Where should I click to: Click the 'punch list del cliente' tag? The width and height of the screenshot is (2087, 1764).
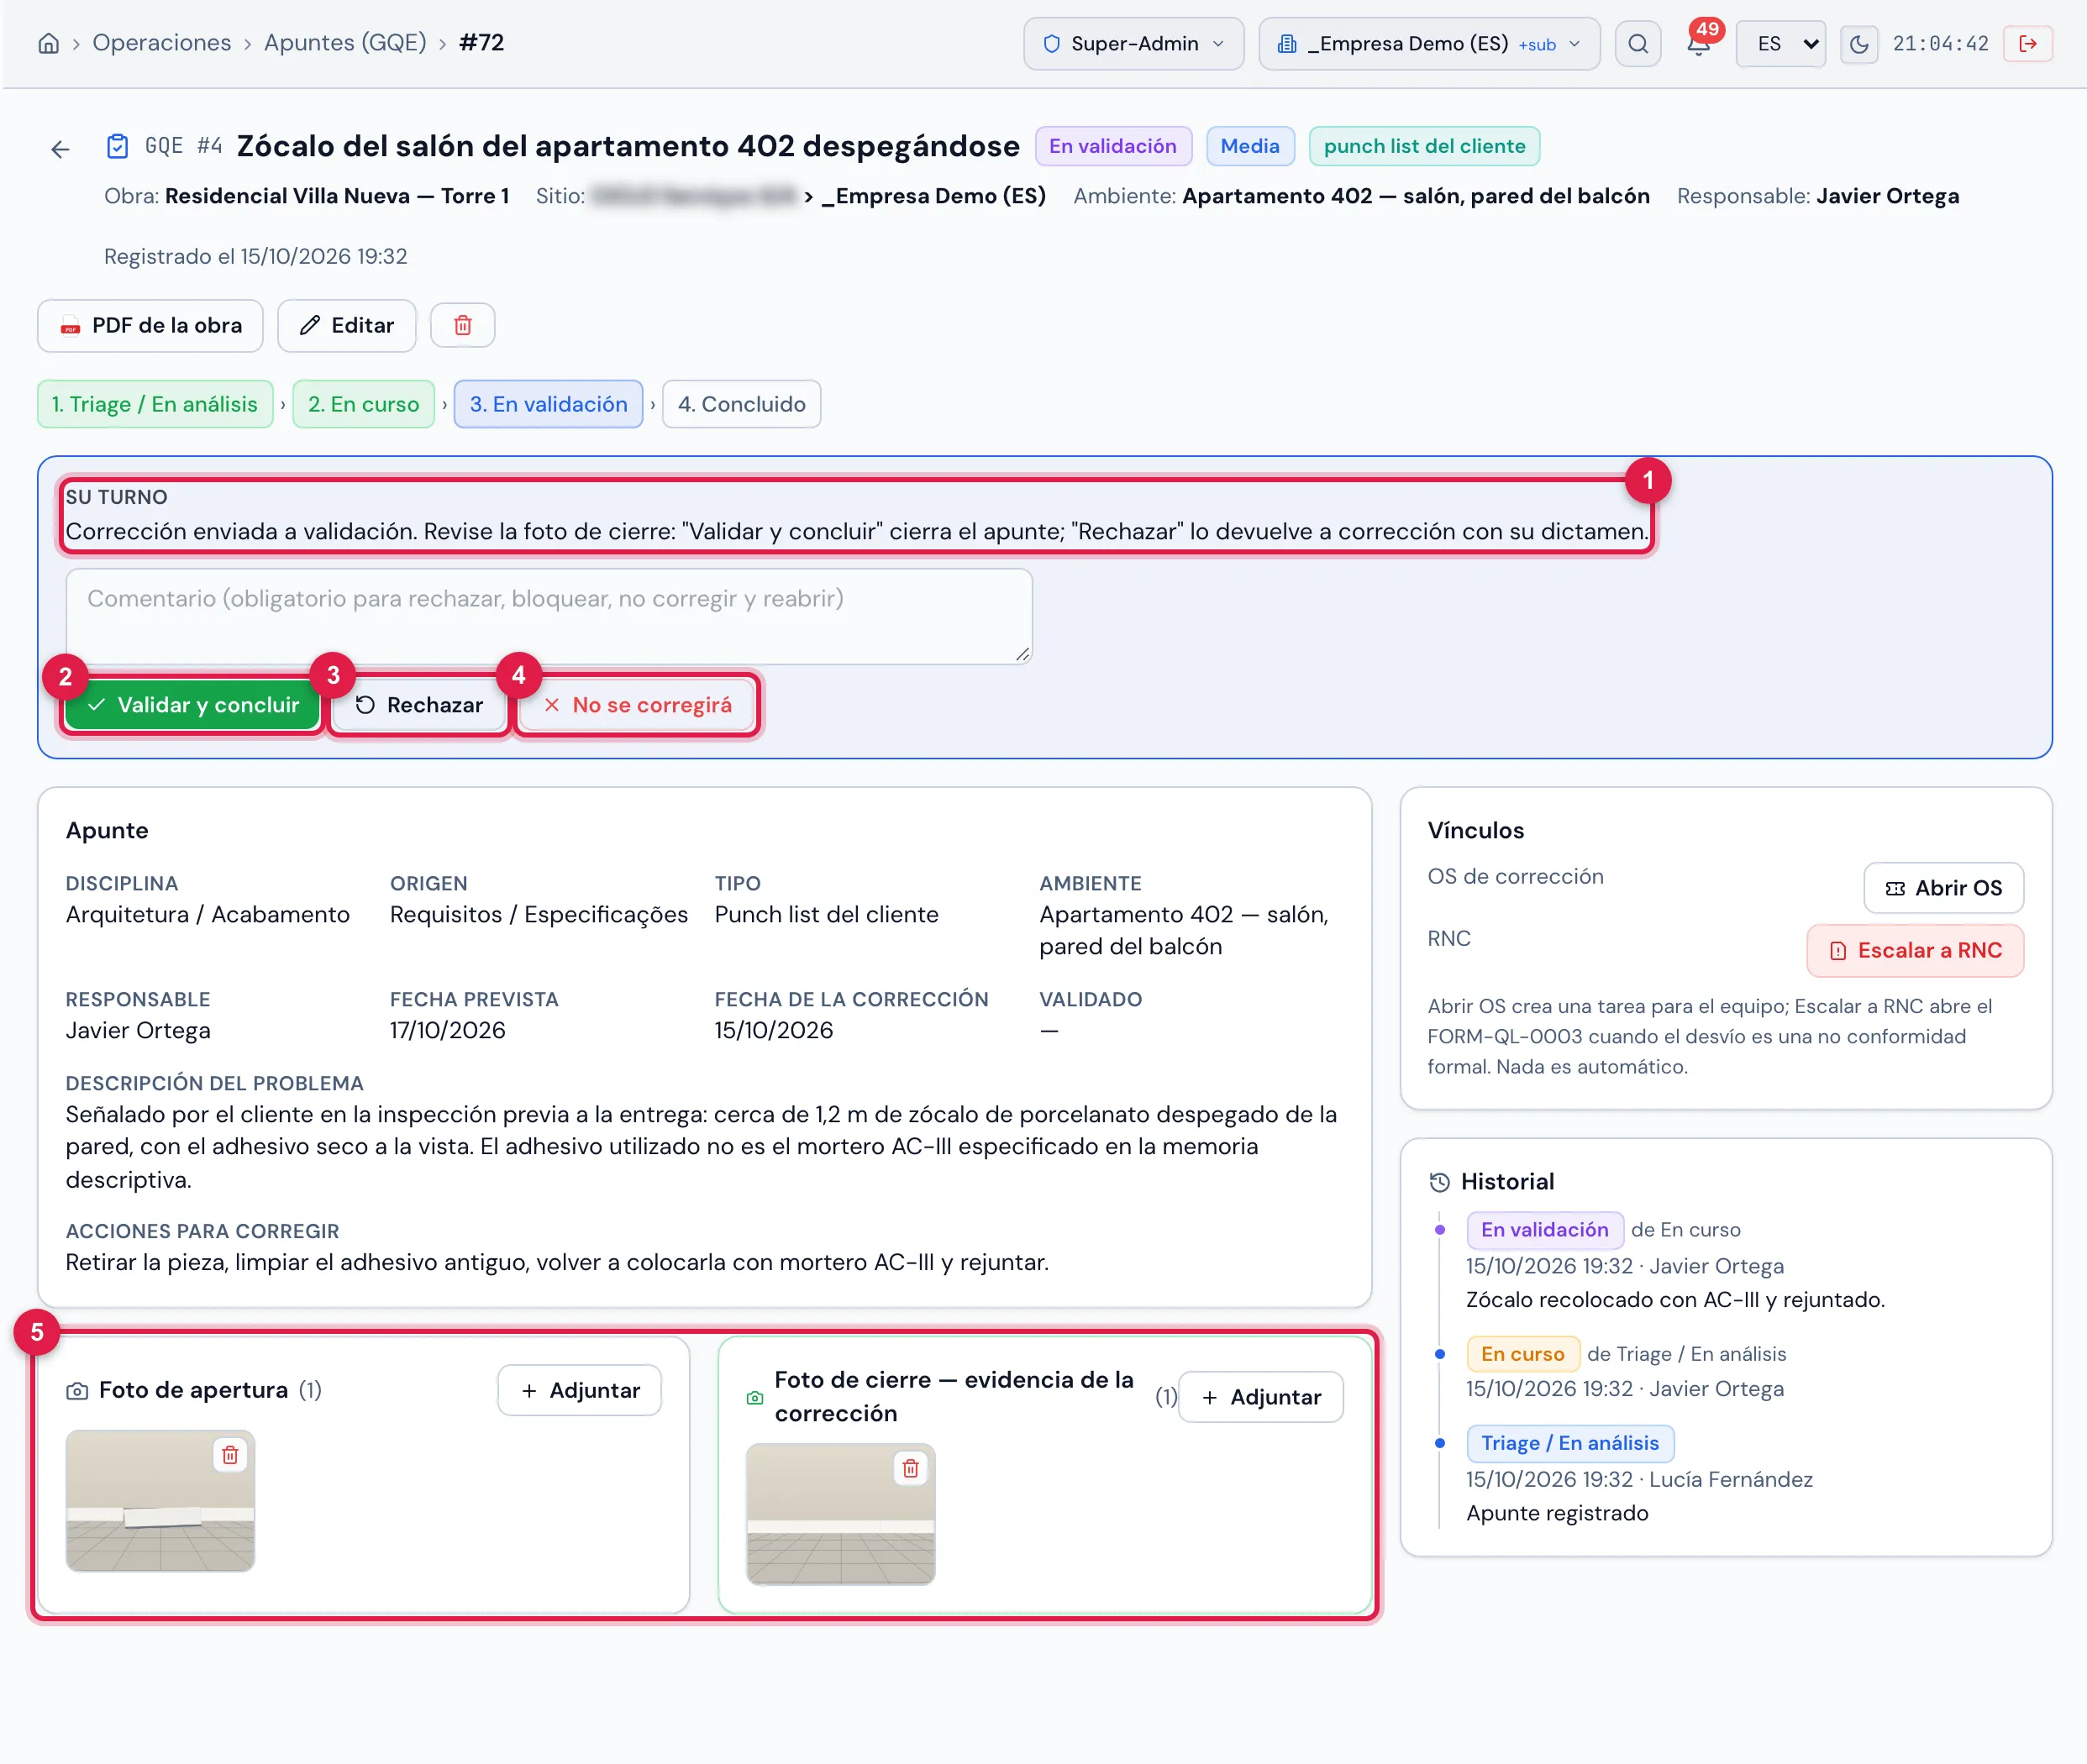pyautogui.click(x=1424, y=146)
